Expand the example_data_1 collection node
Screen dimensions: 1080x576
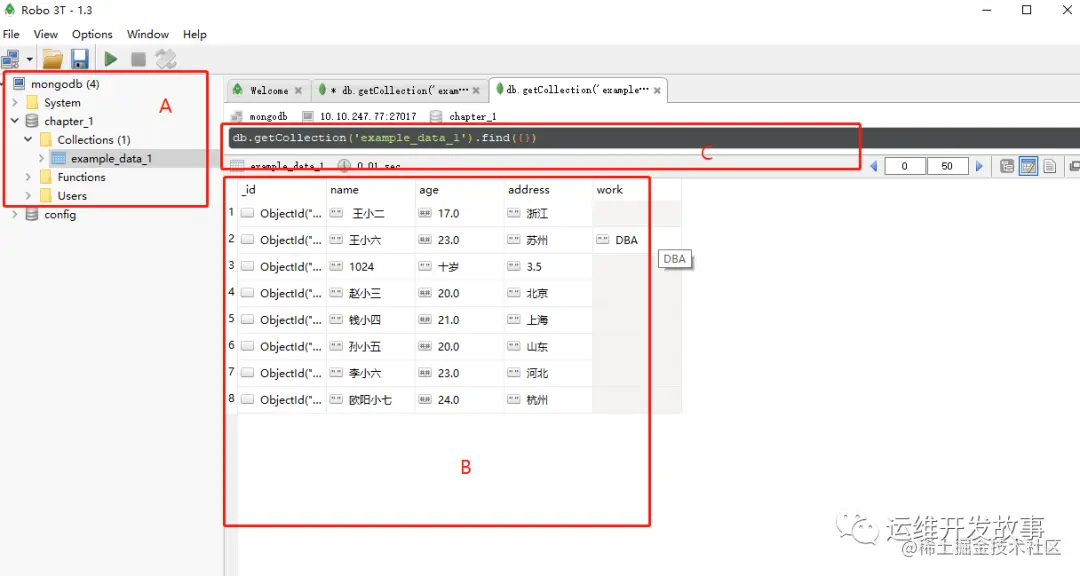pos(41,158)
